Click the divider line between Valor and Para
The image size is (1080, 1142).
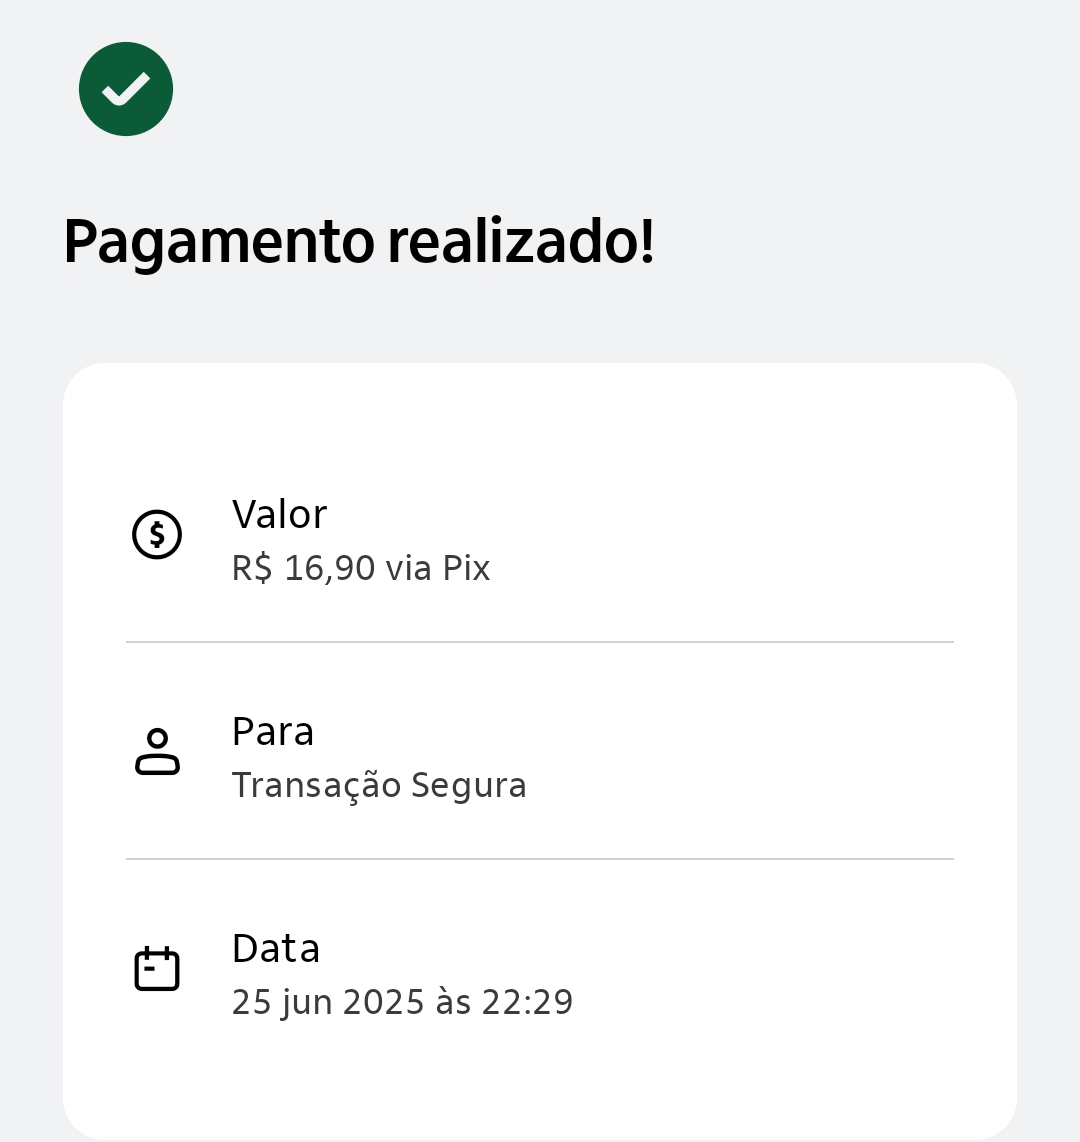(540, 642)
